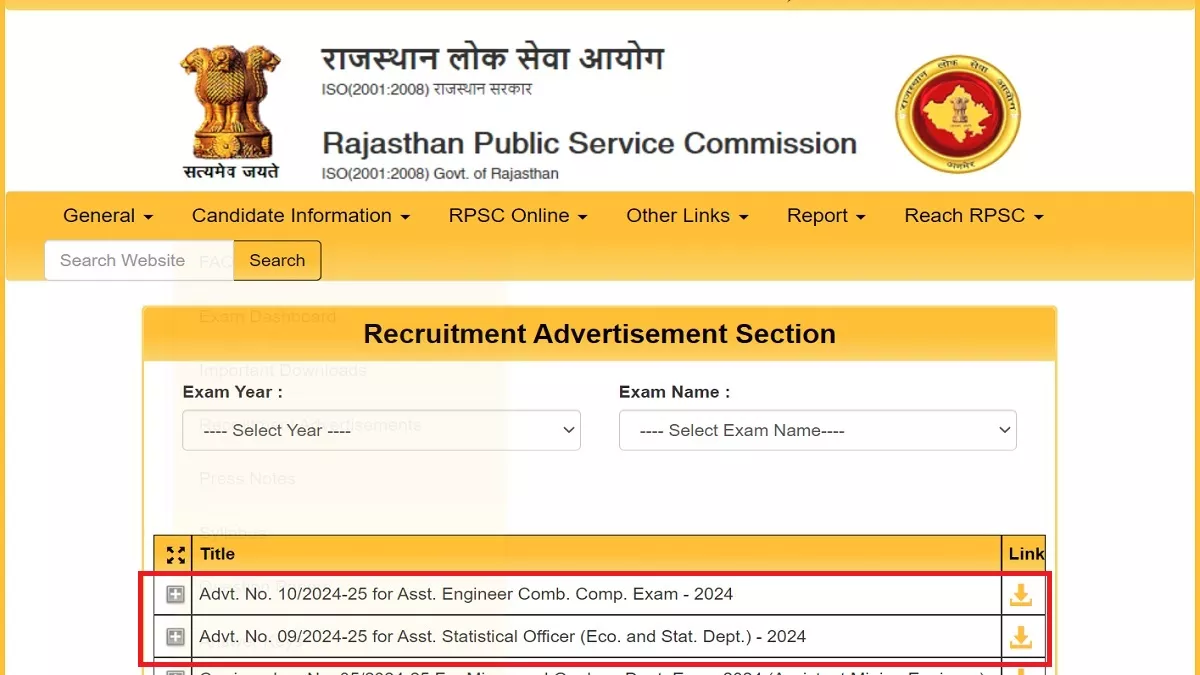Click the Search button
Image resolution: width=1200 pixels, height=675 pixels.
point(277,260)
